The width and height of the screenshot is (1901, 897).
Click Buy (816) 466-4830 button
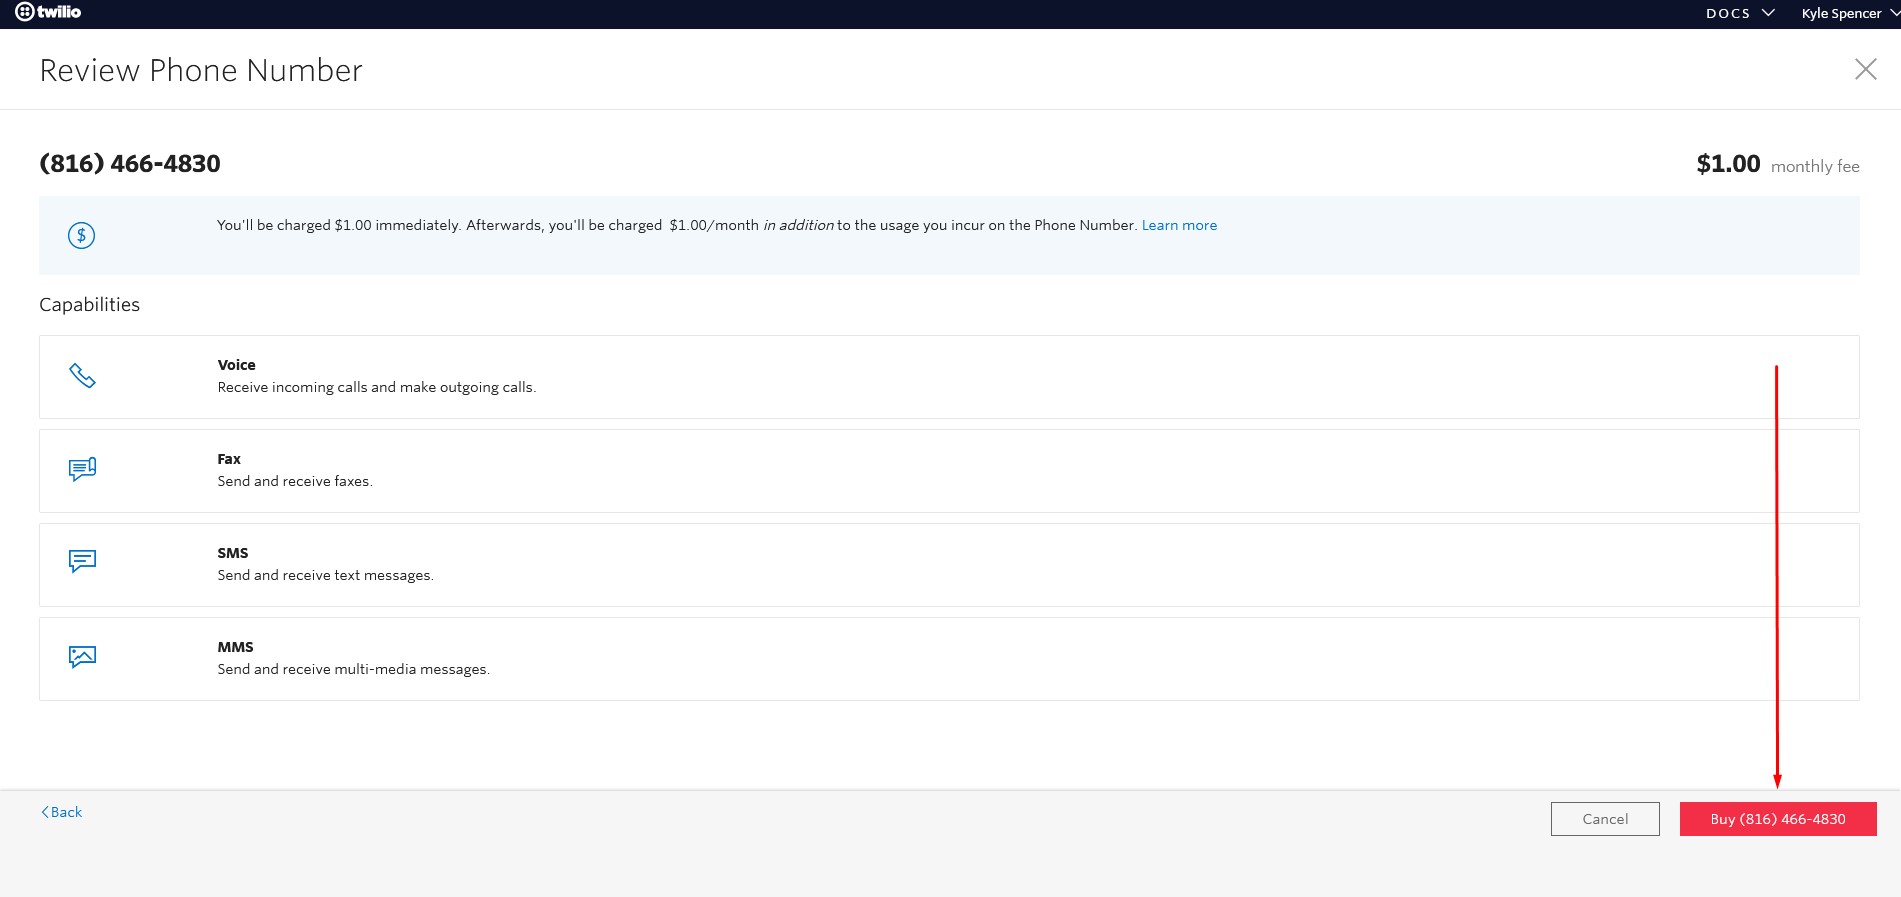(1777, 819)
